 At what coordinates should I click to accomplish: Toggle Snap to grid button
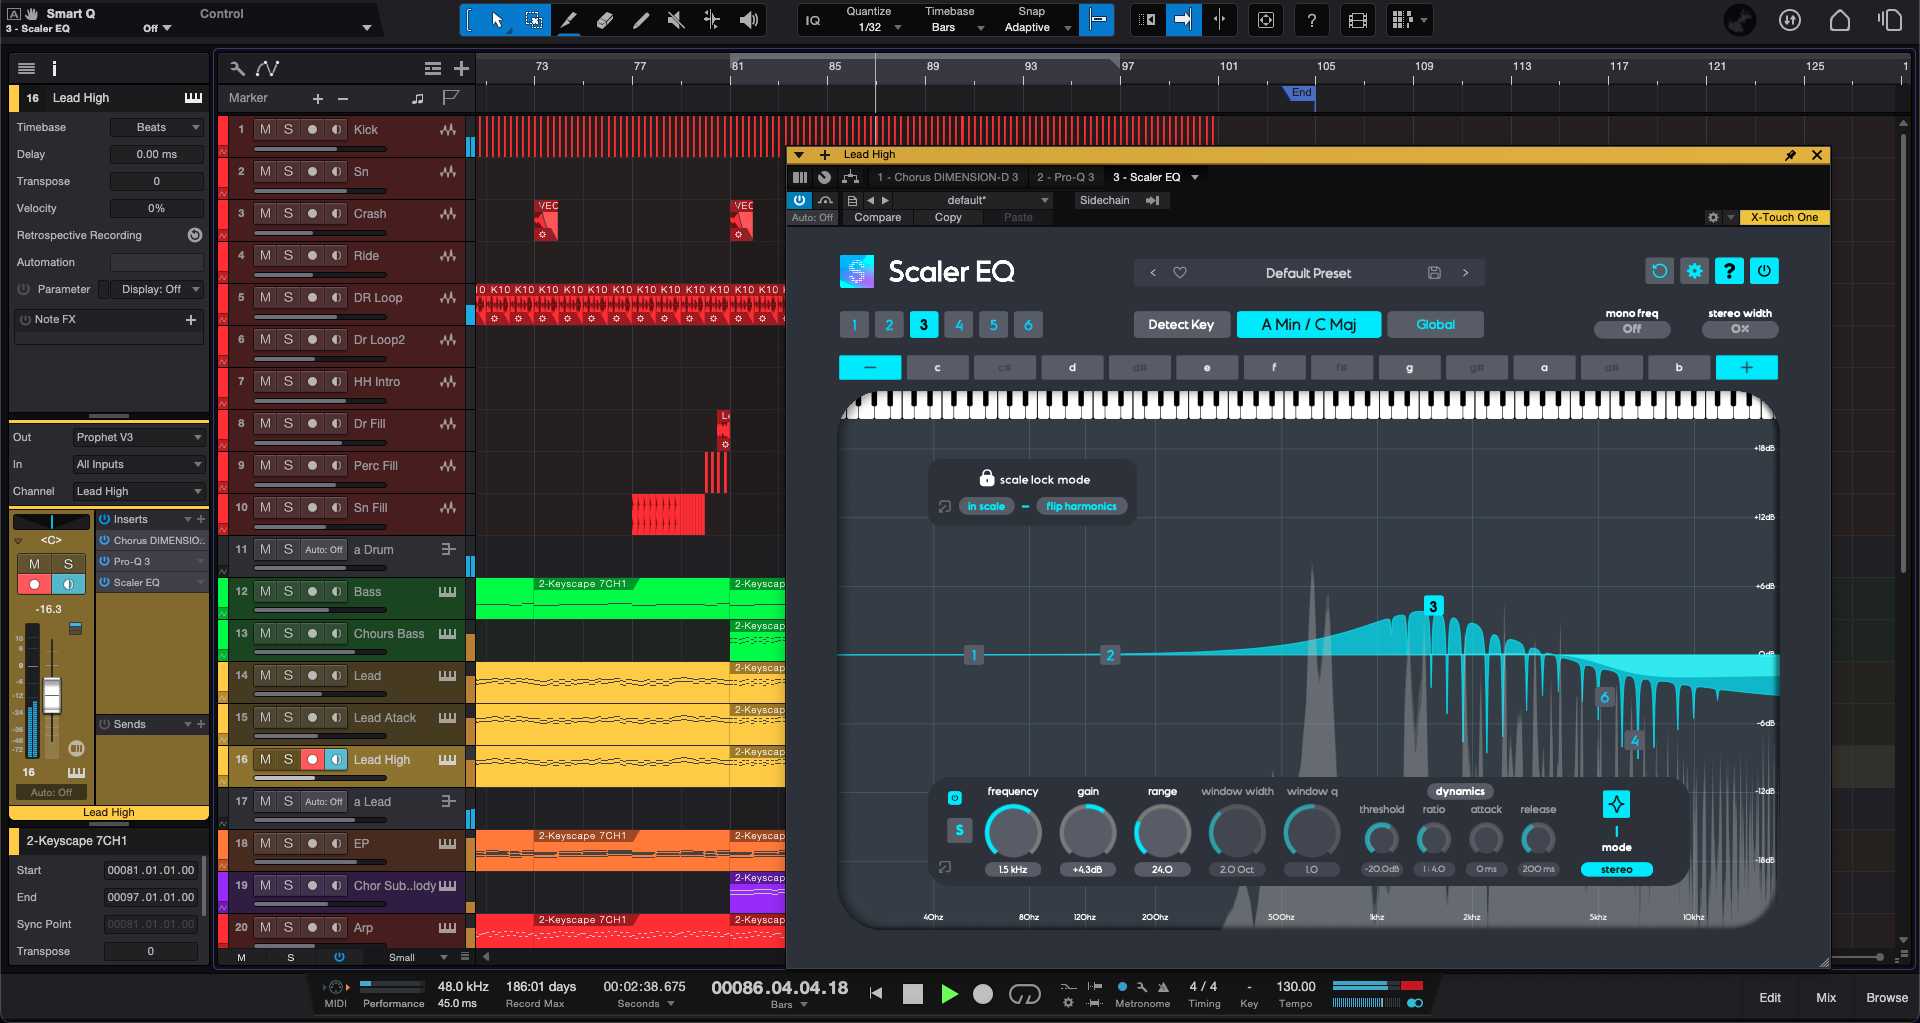pos(1097,20)
